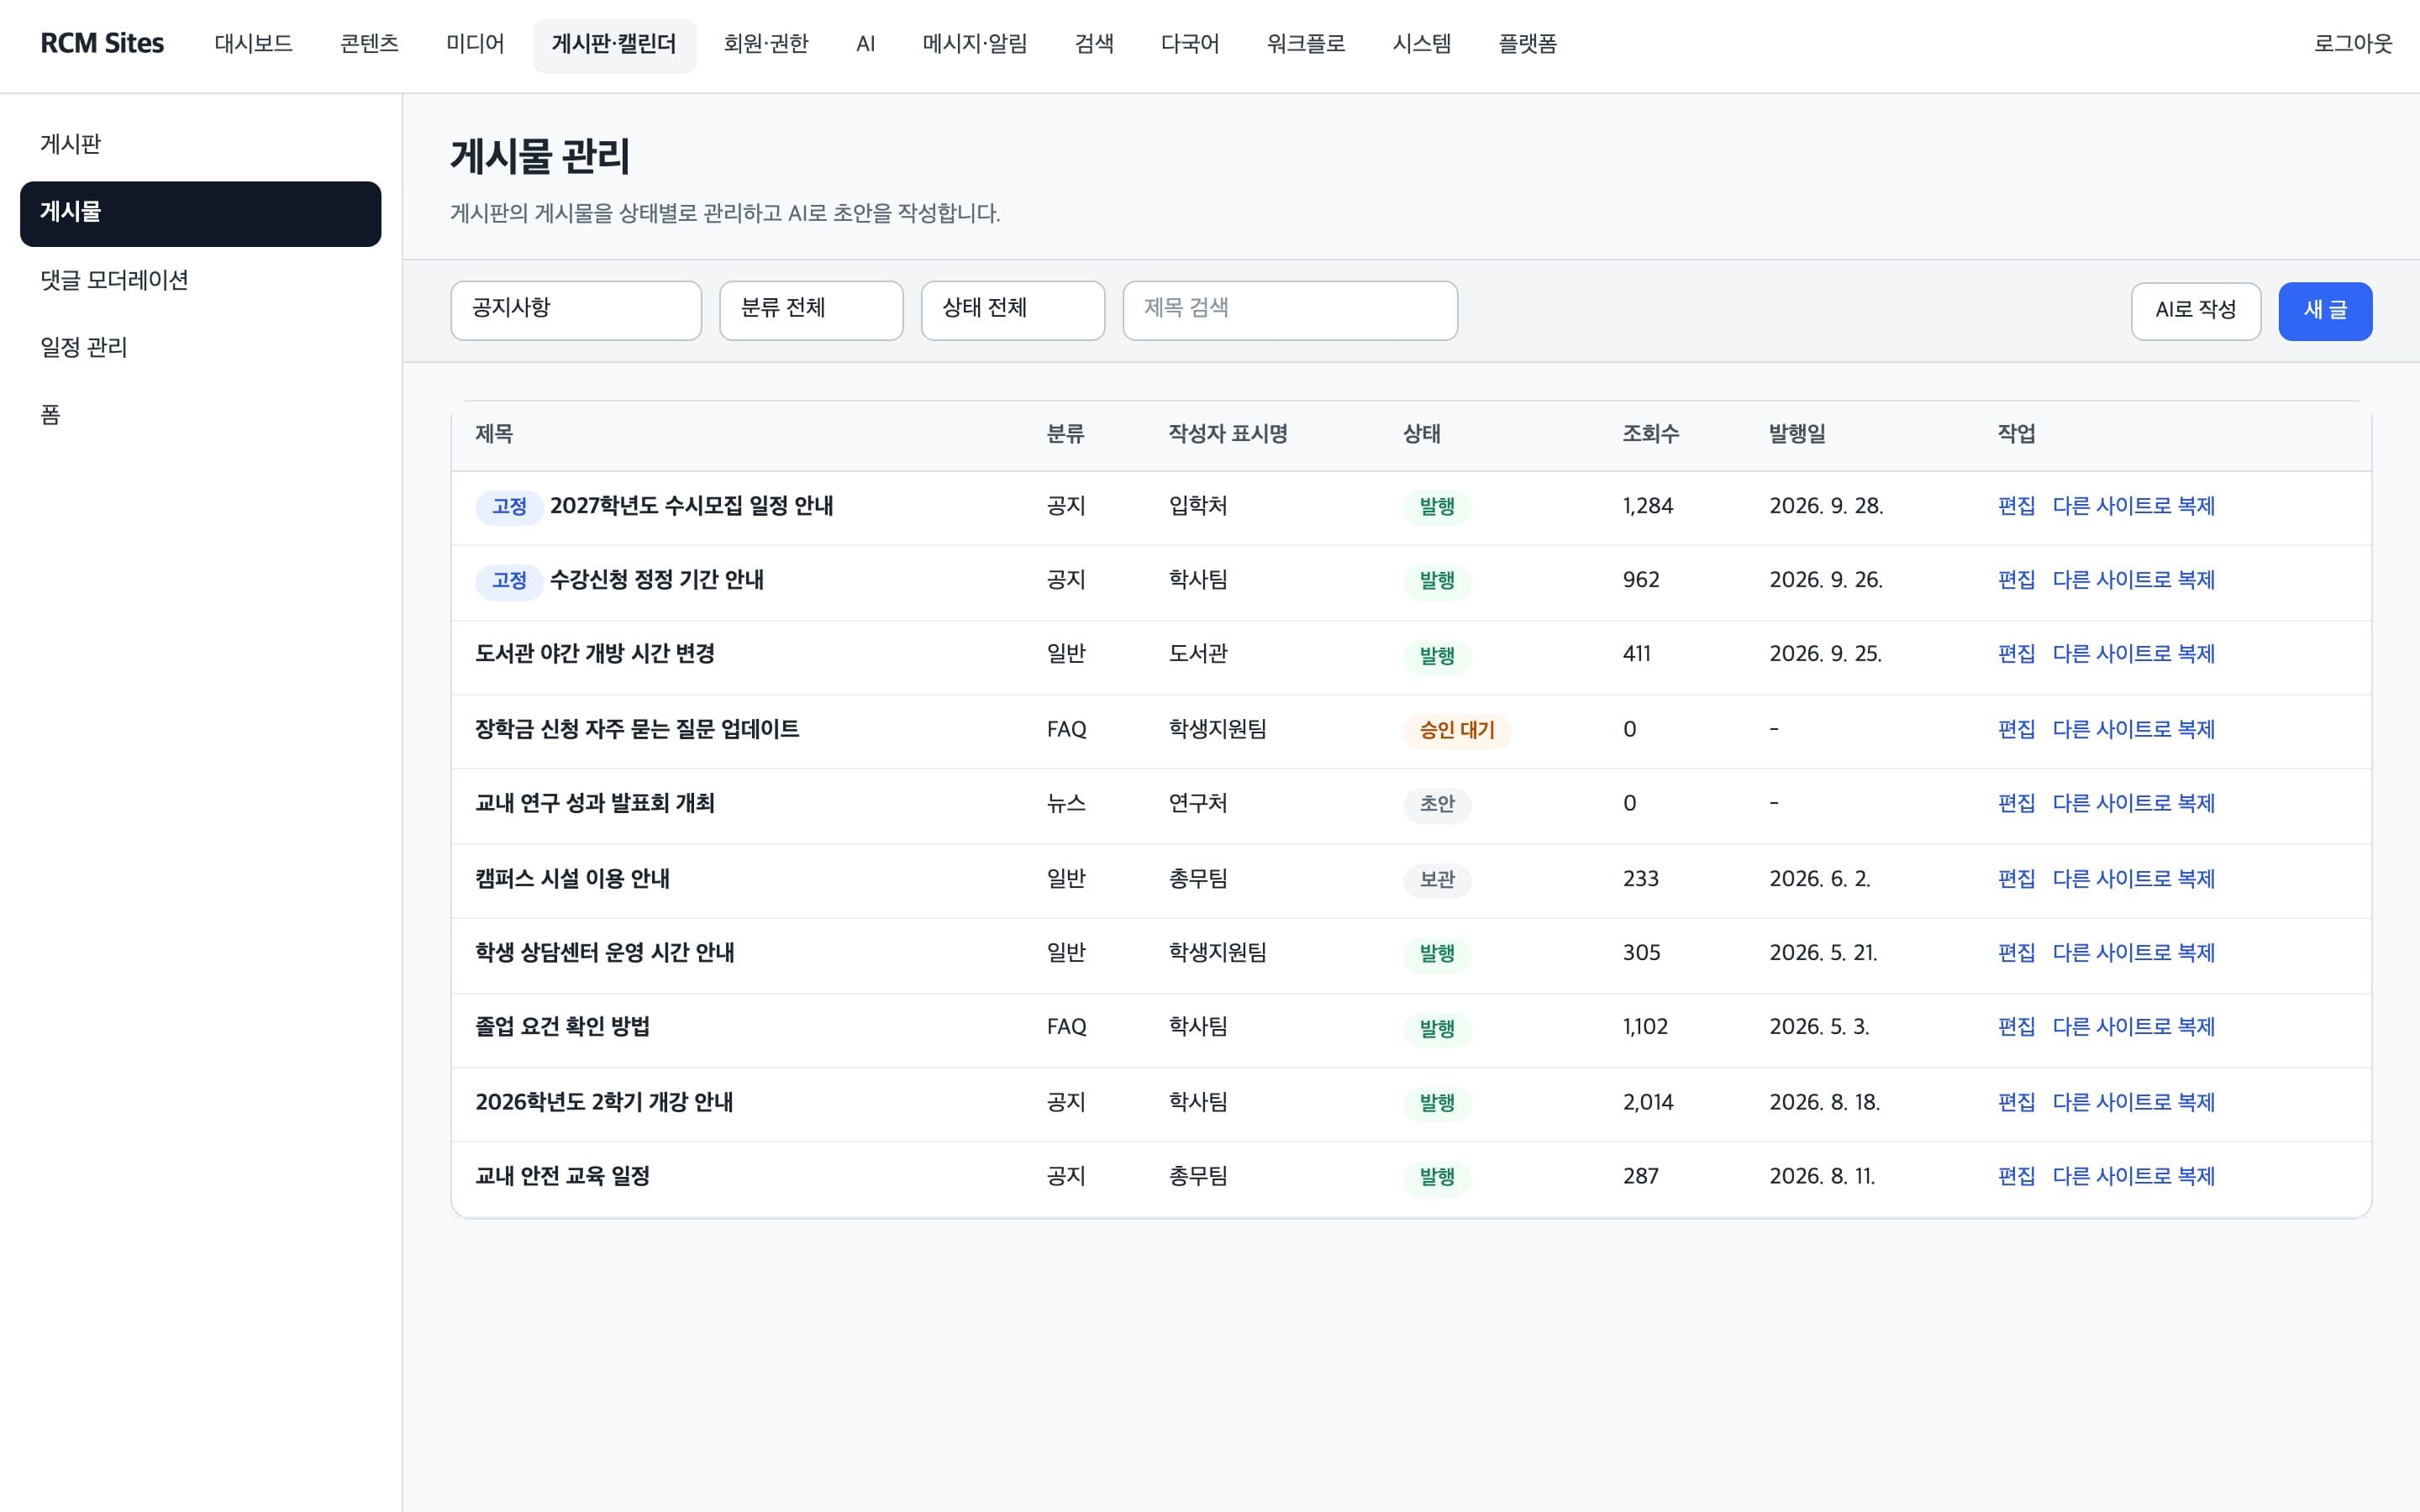2420x1512 pixels.
Task: Click the title 교내 연구 성과 발표회 개최
Action: (595, 804)
